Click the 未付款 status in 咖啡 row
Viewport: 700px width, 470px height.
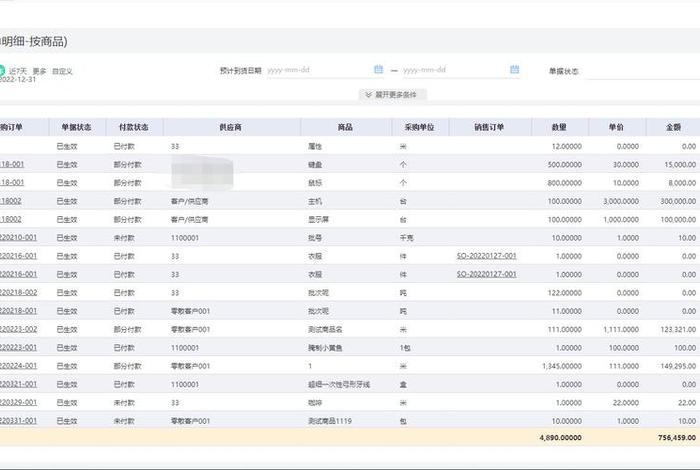tap(124, 403)
